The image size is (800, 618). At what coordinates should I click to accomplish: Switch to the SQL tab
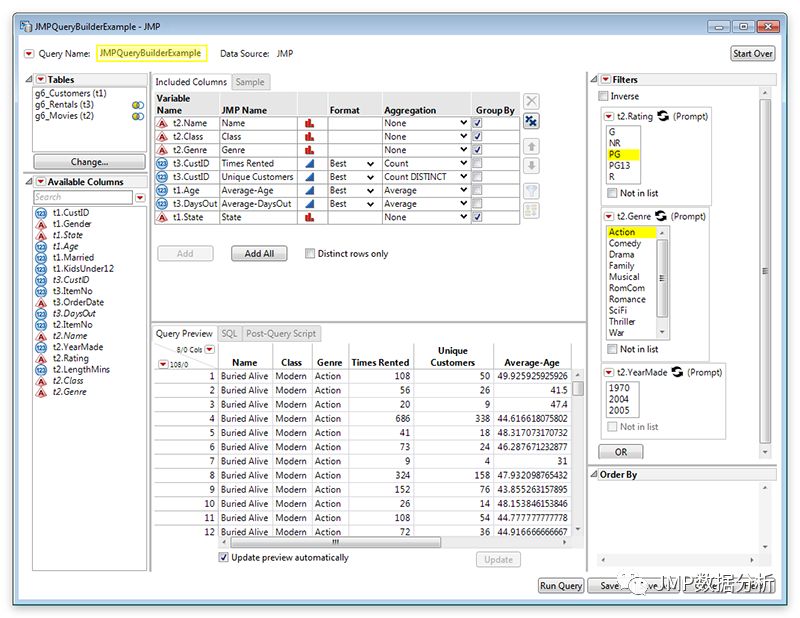(x=229, y=334)
